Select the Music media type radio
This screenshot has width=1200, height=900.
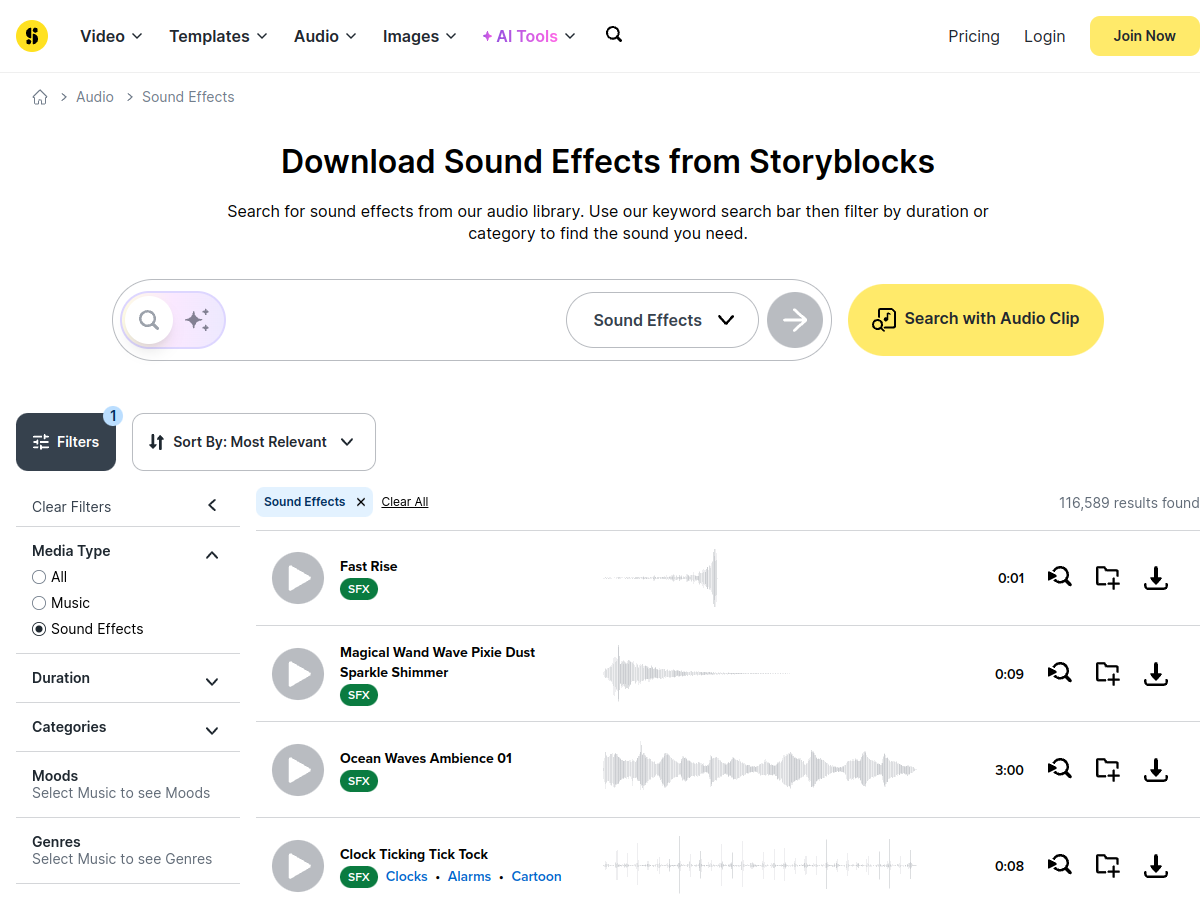(x=39, y=603)
